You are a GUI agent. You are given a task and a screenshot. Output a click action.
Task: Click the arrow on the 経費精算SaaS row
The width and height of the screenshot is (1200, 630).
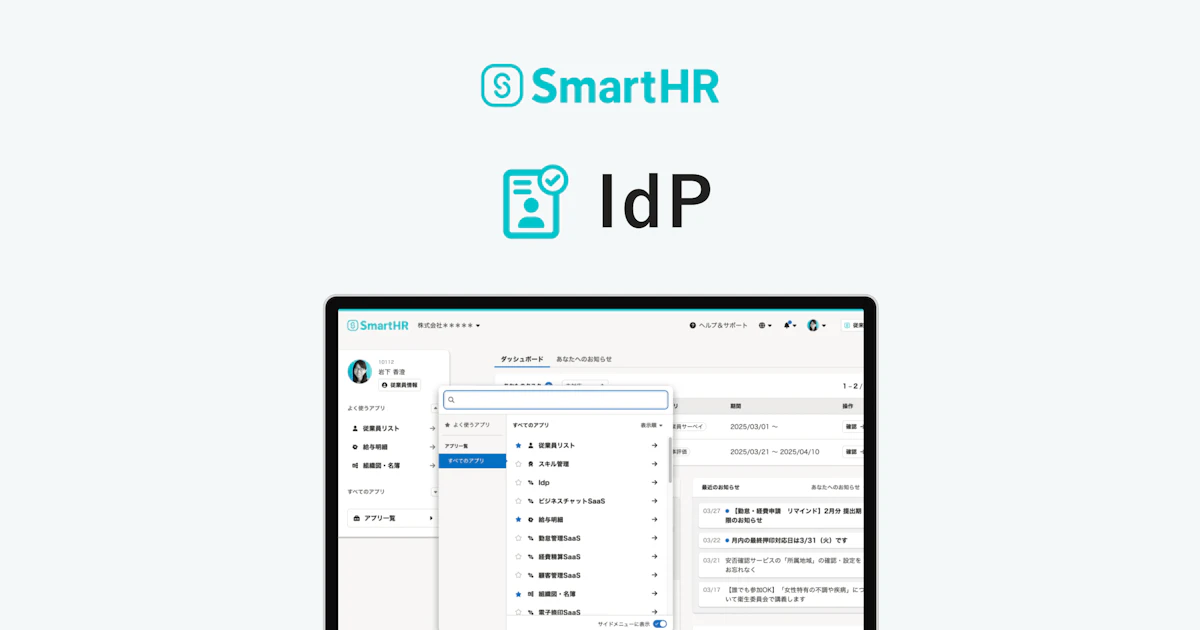click(x=654, y=557)
